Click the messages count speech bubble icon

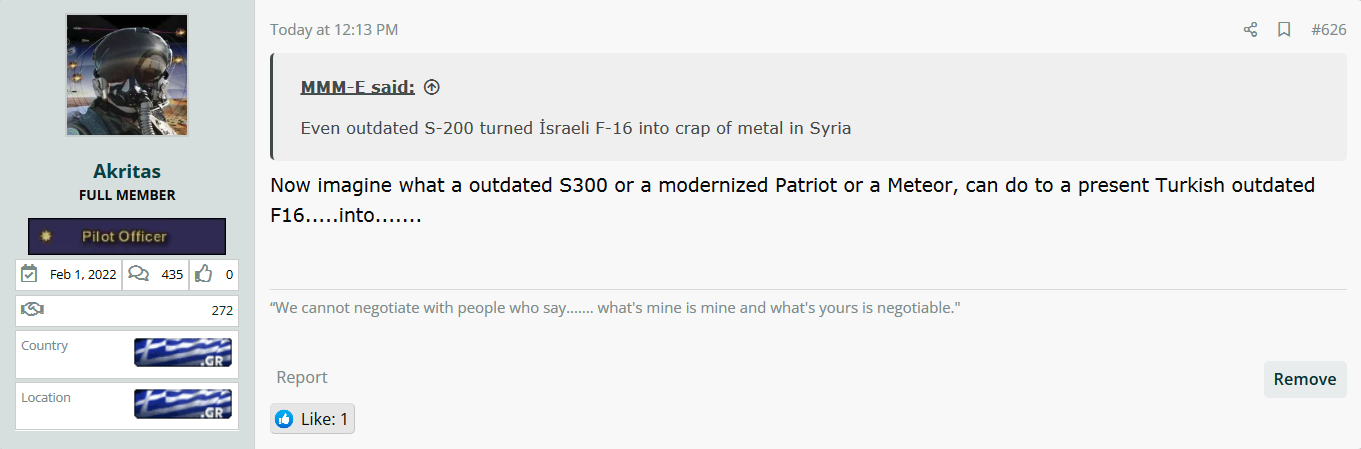139,274
